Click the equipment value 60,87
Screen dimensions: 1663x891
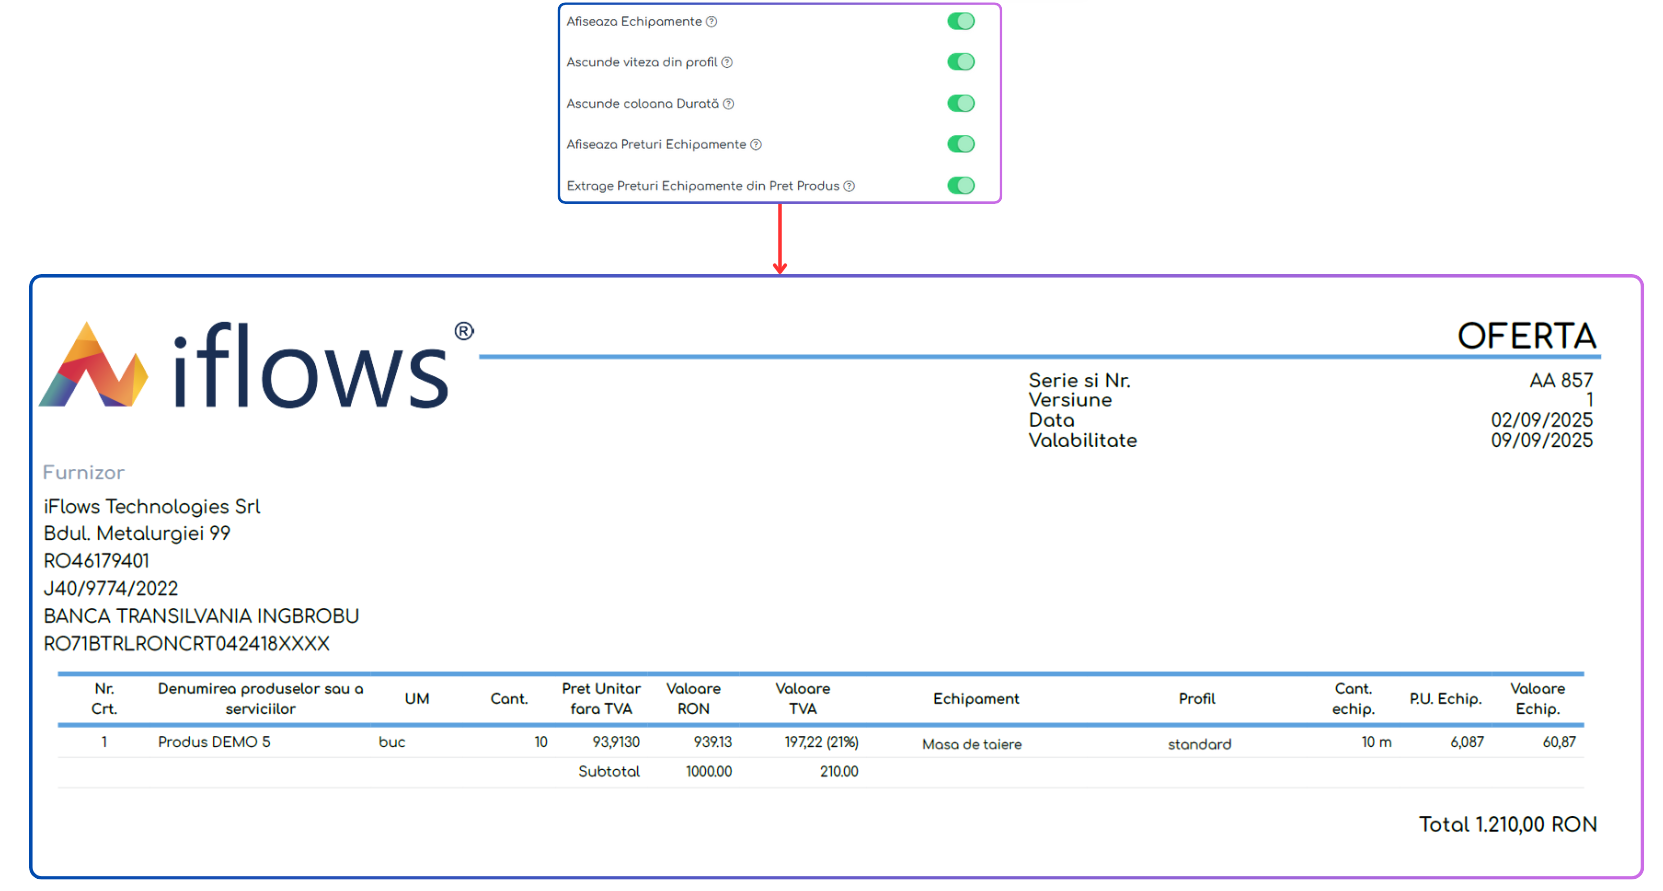(1559, 742)
